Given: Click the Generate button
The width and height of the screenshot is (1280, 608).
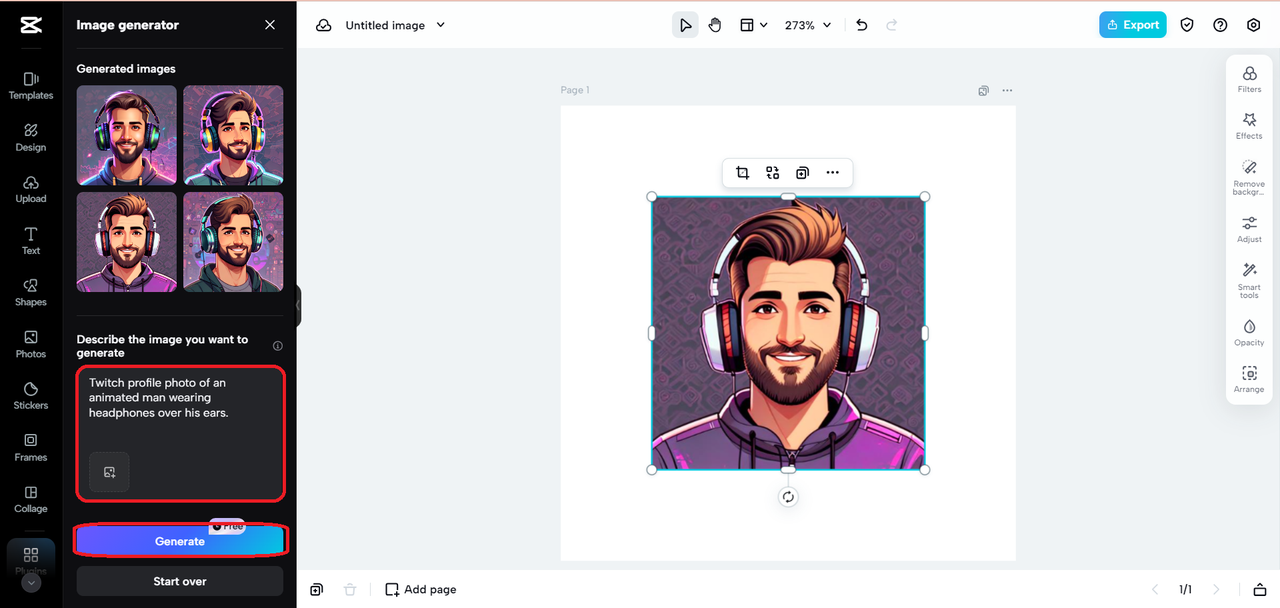Looking at the screenshot, I should [x=180, y=541].
